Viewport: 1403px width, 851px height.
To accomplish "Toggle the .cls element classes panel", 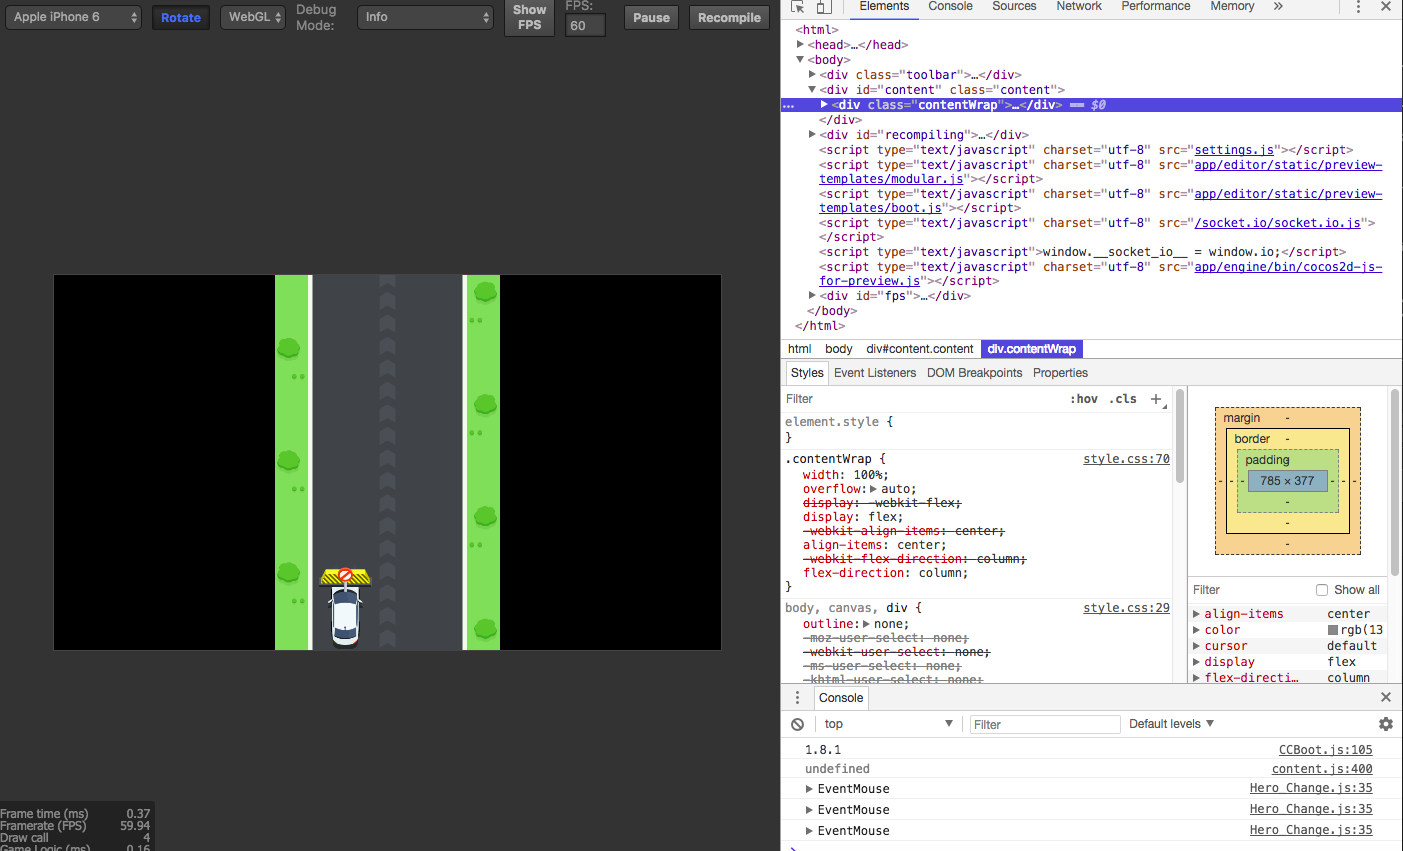I will point(1123,399).
